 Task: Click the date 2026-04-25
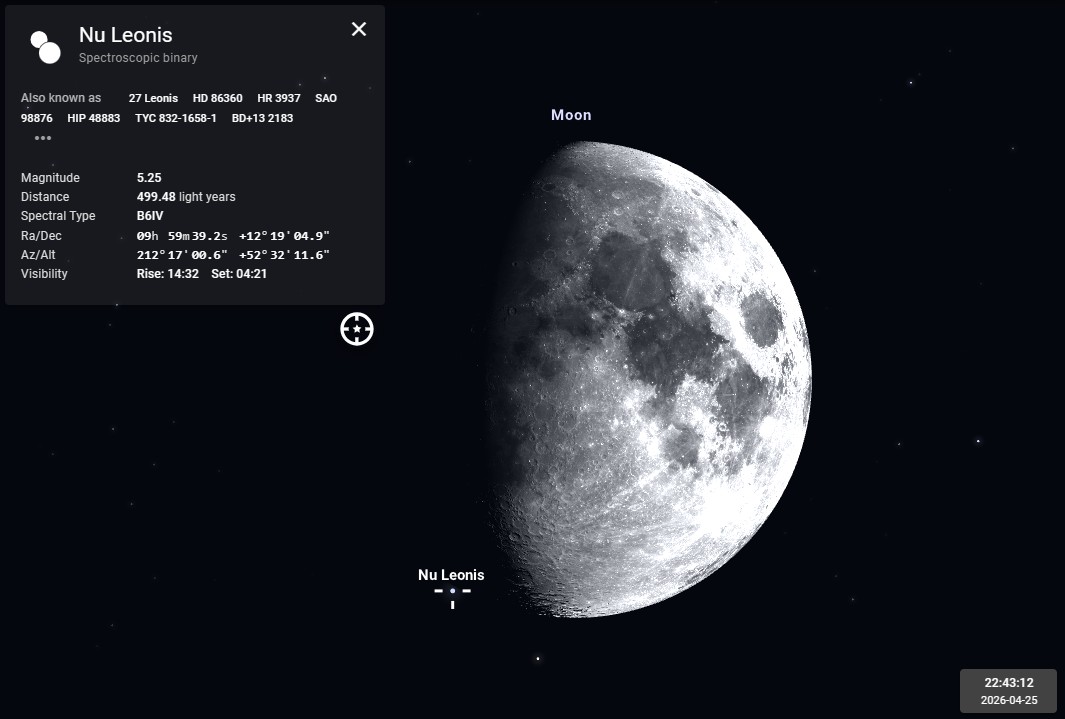[x=1007, y=700]
